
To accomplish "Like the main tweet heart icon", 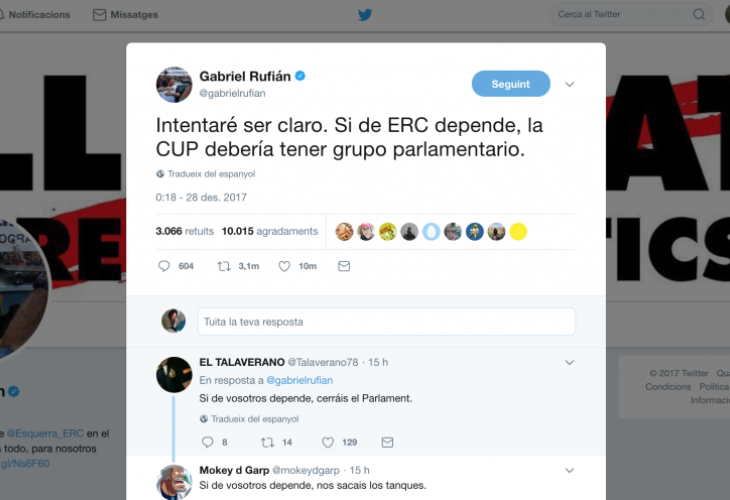I will 284,266.
